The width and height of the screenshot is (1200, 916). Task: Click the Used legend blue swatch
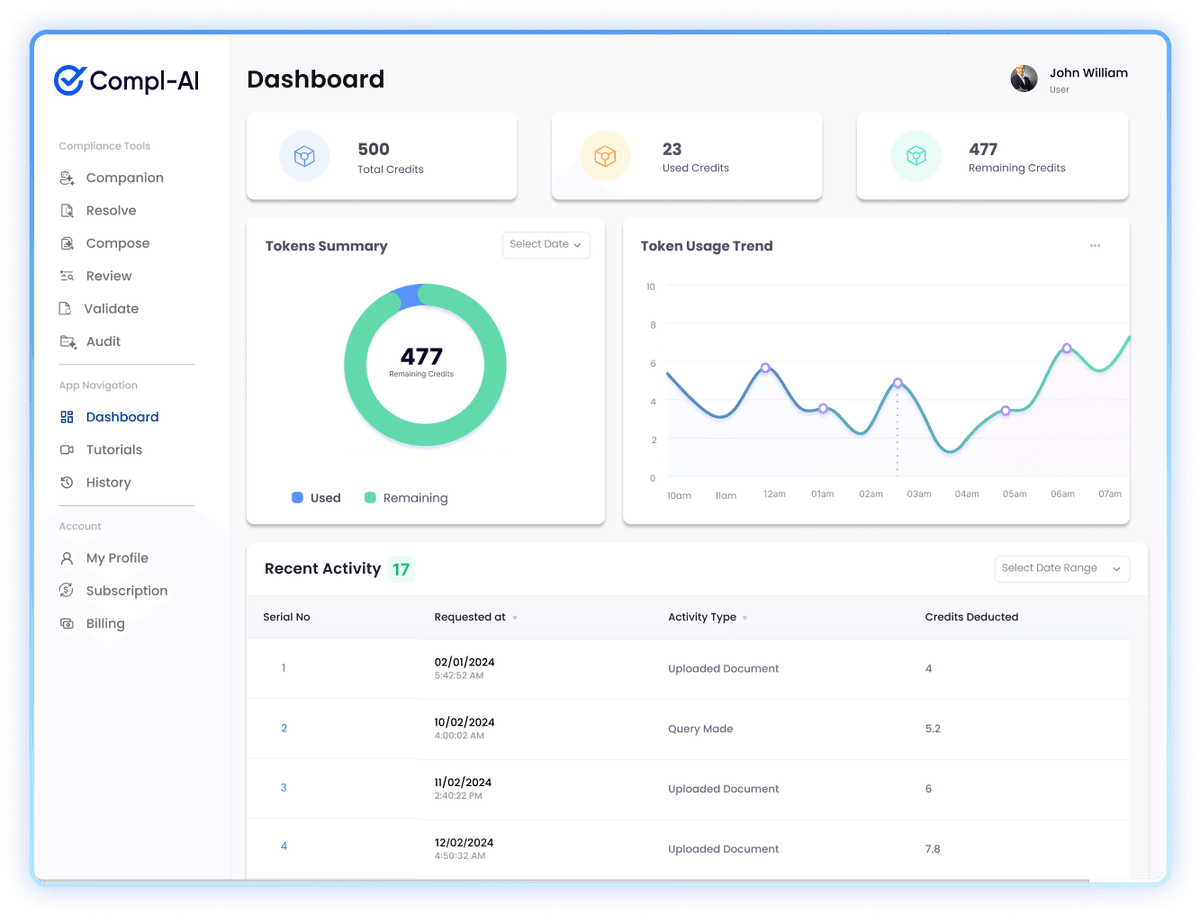pos(297,498)
